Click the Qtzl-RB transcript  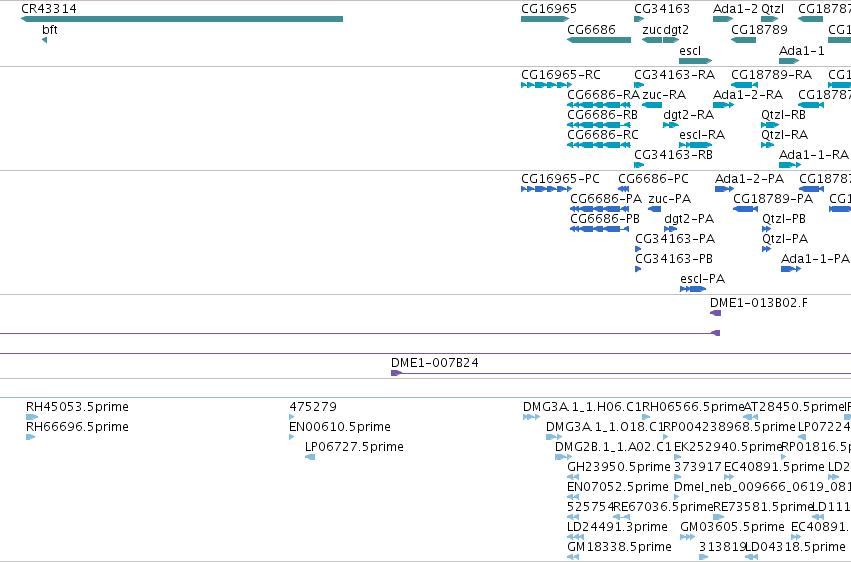coord(783,114)
